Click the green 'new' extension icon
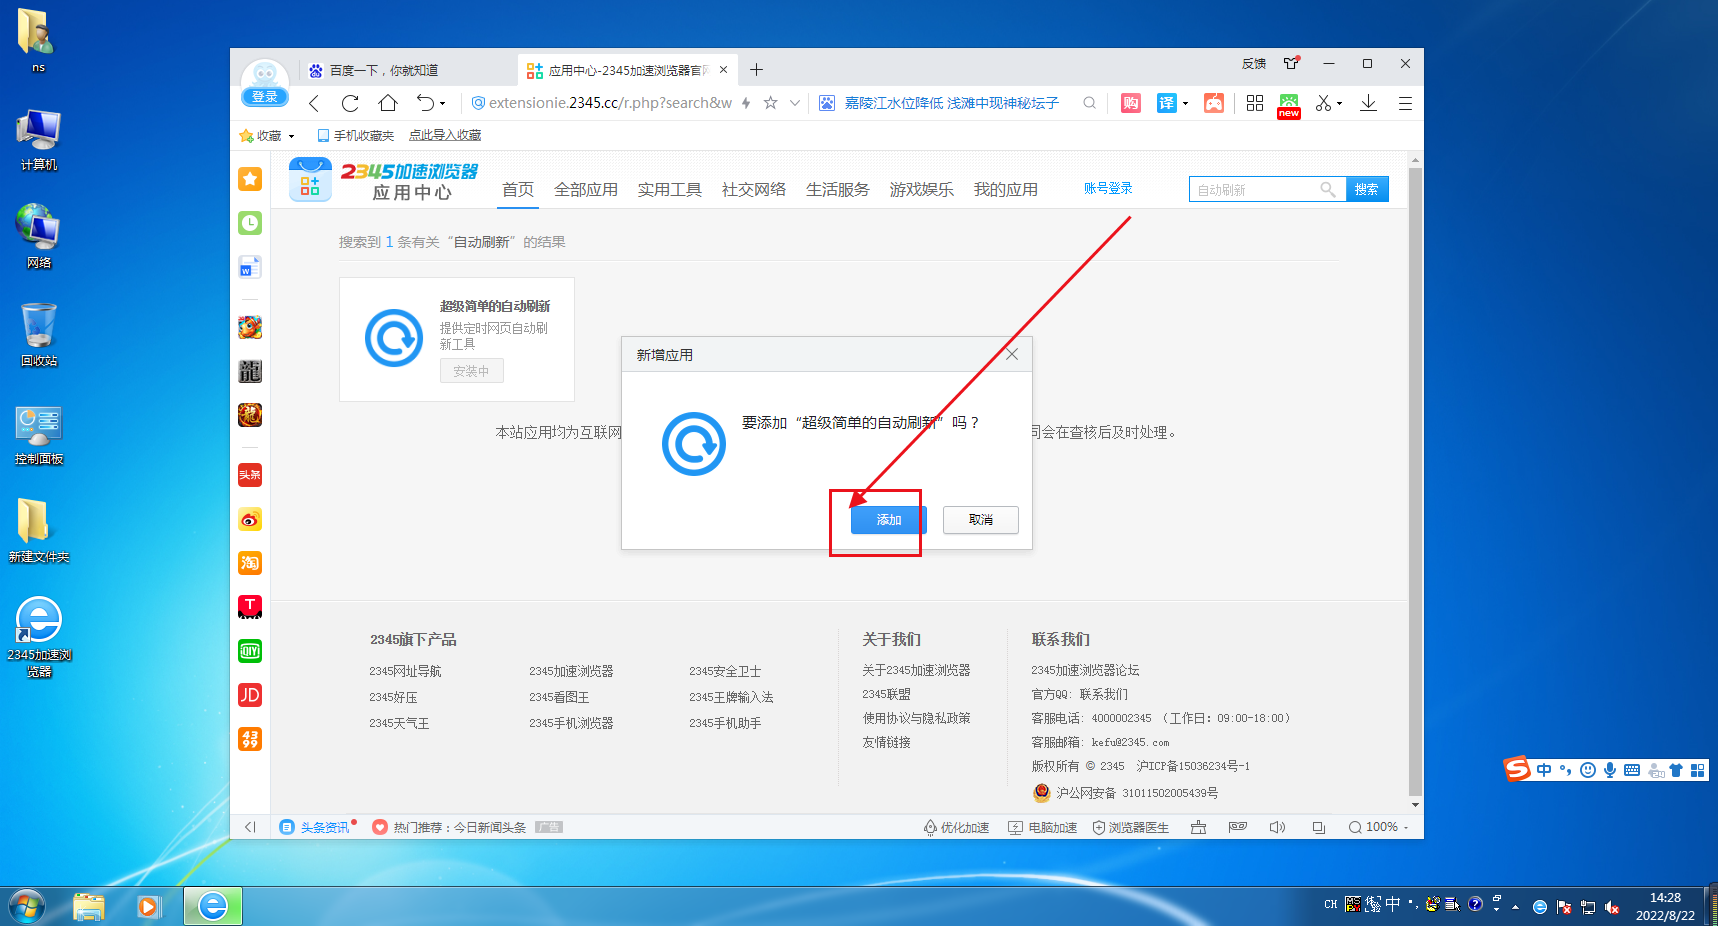This screenshot has height=926, width=1718. coord(1289,105)
